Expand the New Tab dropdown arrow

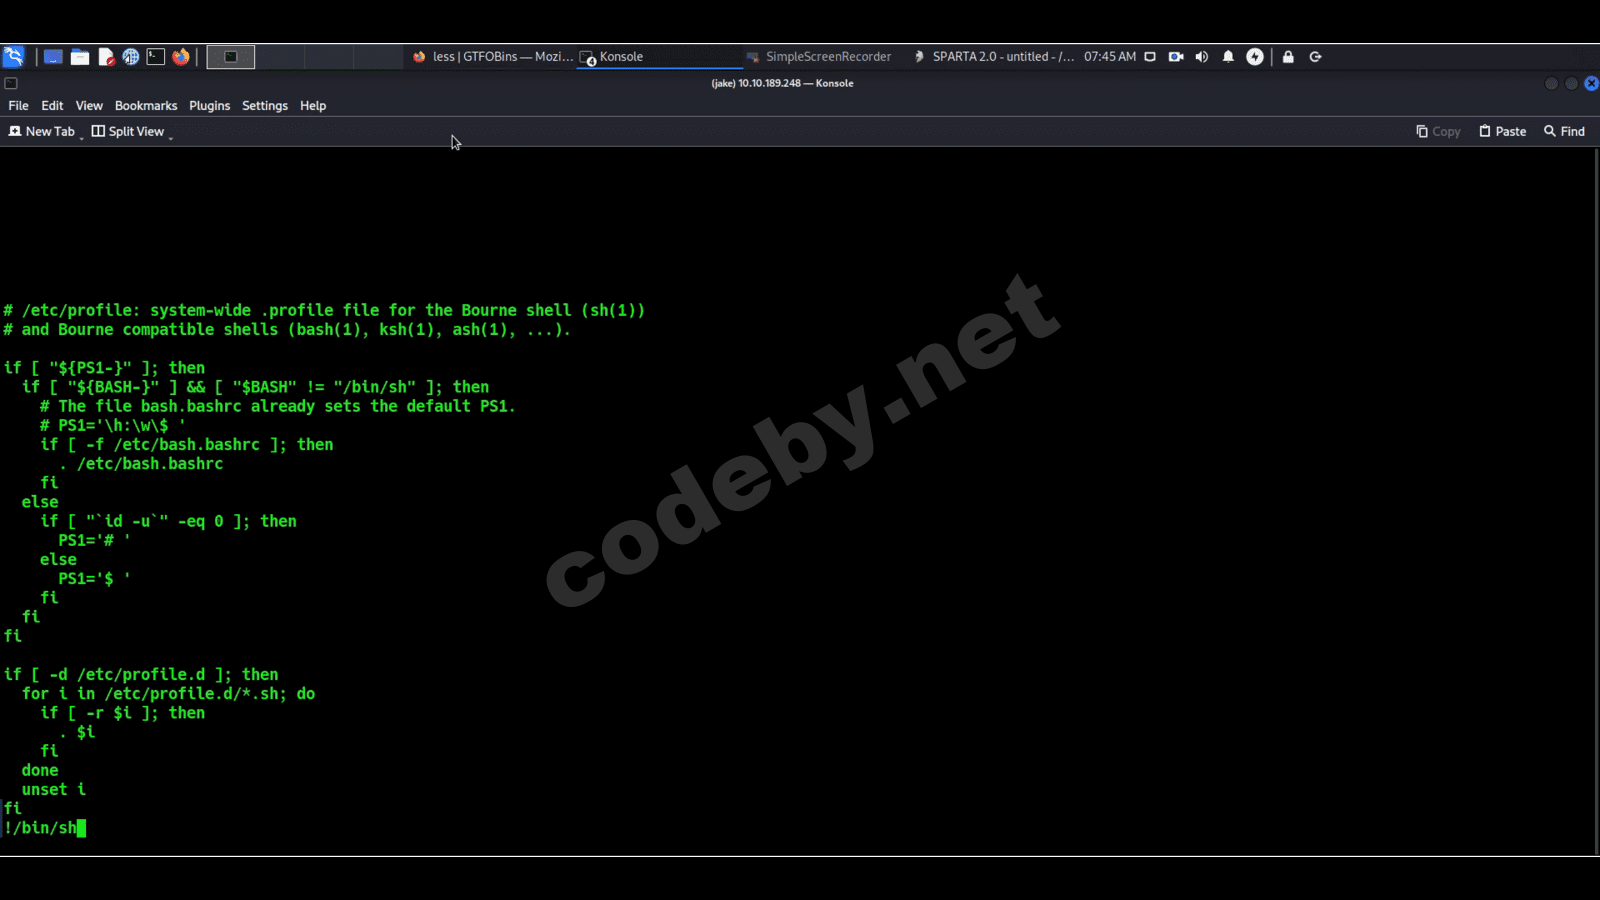click(x=81, y=137)
